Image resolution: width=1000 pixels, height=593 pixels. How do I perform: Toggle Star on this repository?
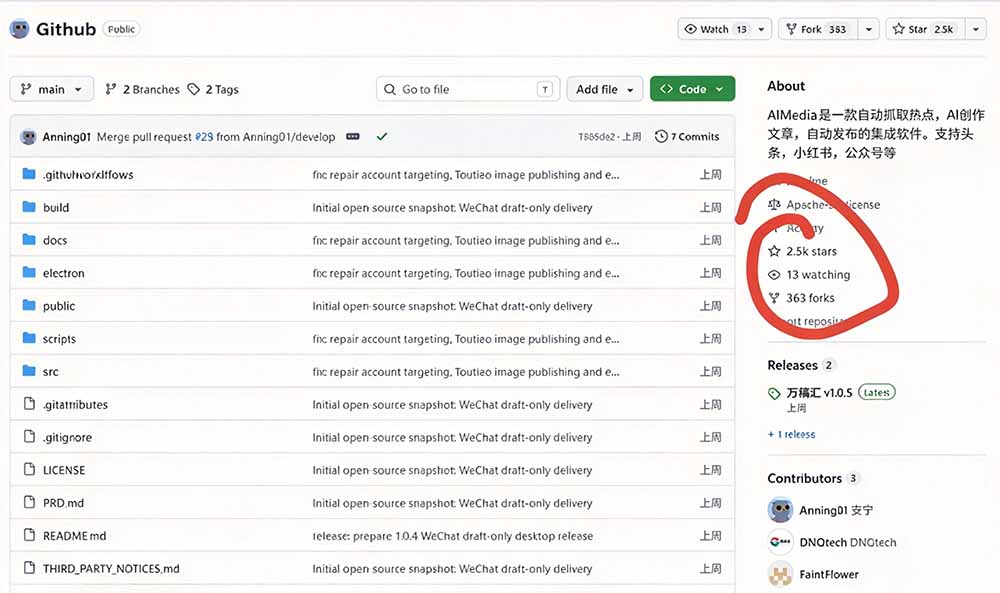(925, 29)
